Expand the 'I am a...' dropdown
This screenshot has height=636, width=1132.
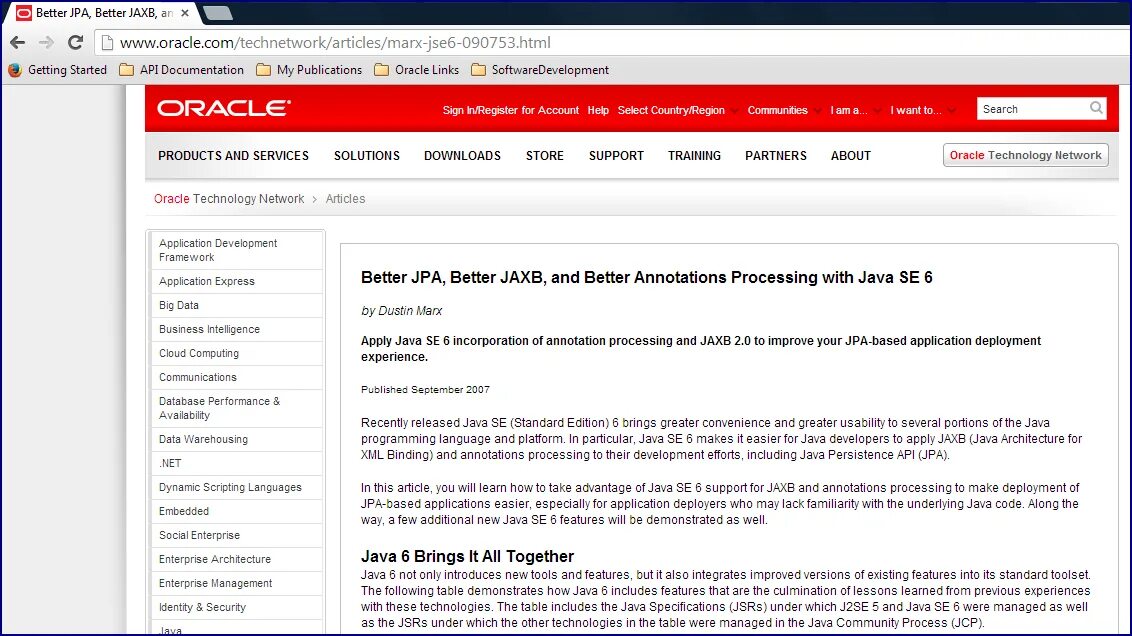tap(855, 110)
